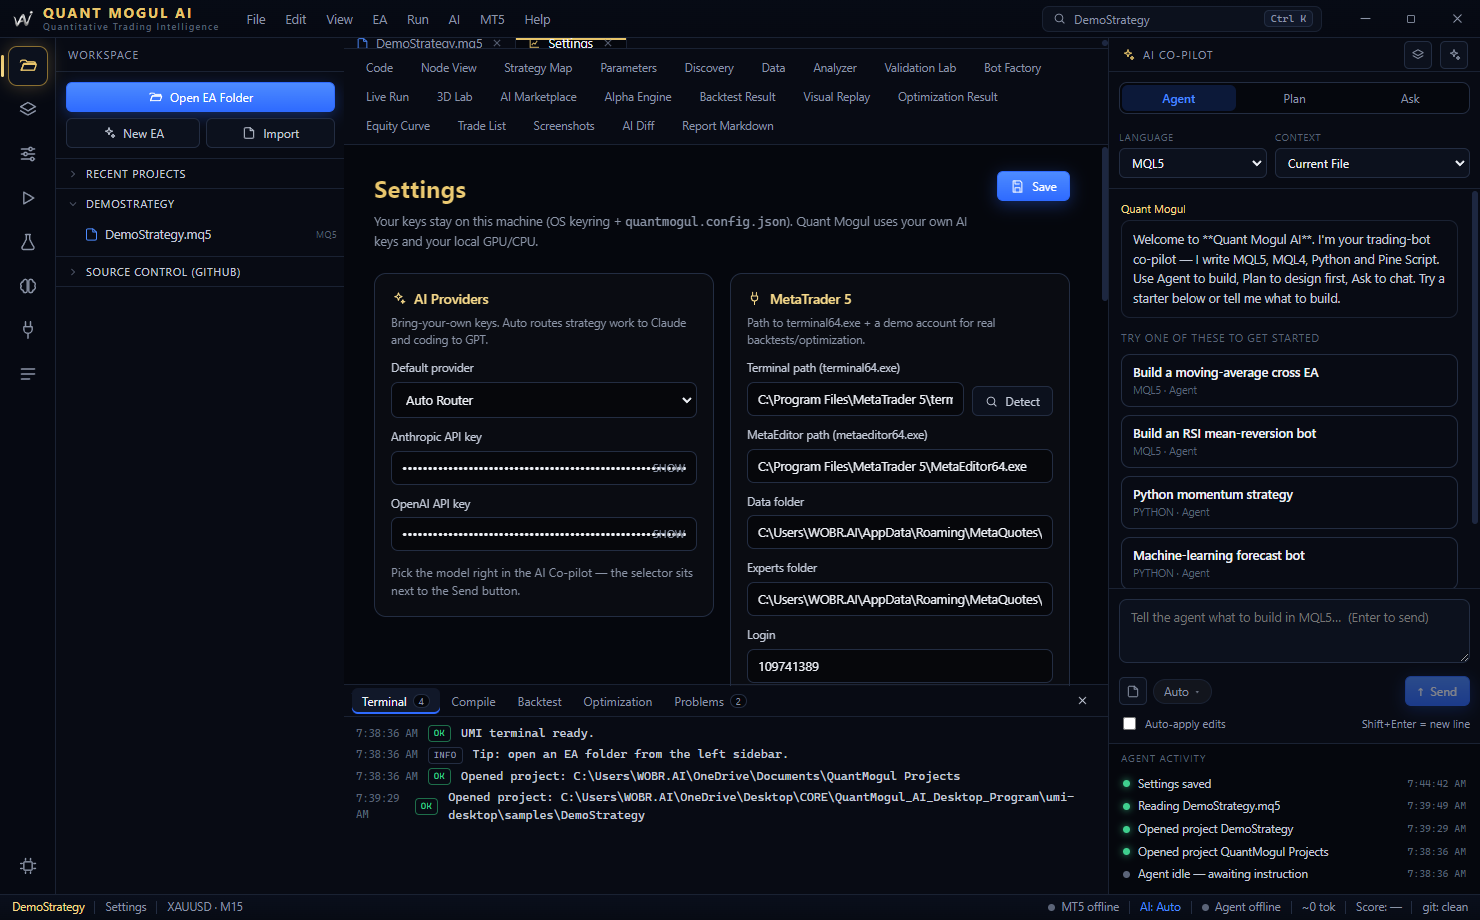Screen dimensions: 1480x920
Task: Open the Default provider Auto Router dropdown
Action: click(544, 400)
